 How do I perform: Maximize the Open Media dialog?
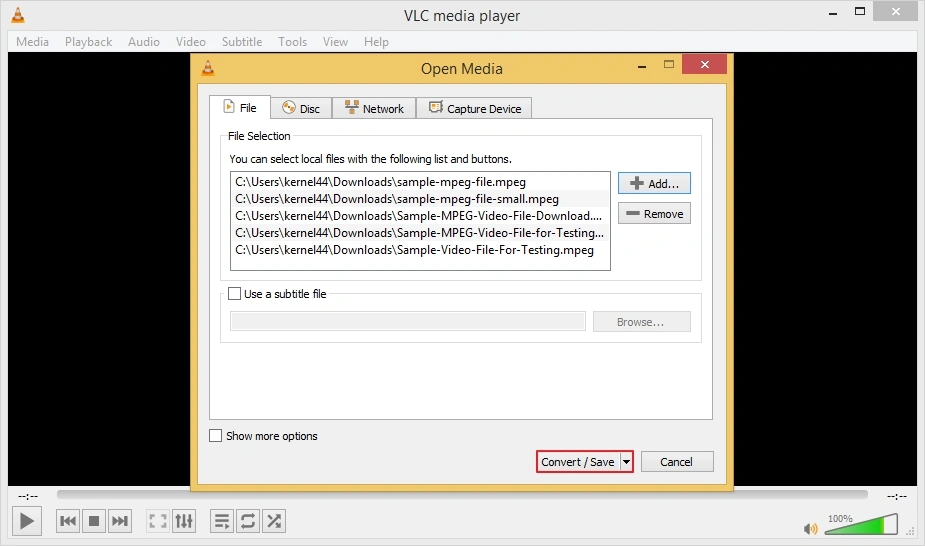[668, 65]
